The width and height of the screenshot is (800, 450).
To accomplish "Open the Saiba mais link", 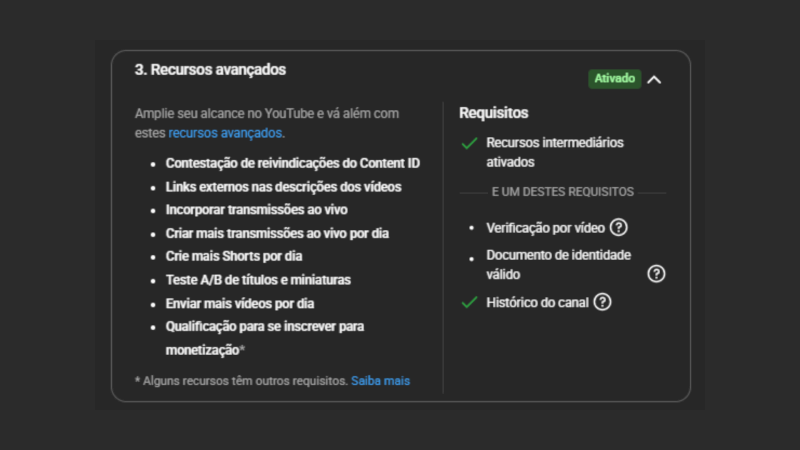I will (x=380, y=380).
